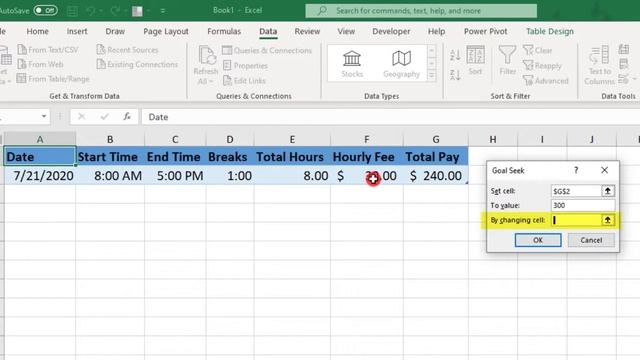640x360 pixels.
Task: Click the $ 240.00 Total Pay cell
Action: tap(436, 176)
